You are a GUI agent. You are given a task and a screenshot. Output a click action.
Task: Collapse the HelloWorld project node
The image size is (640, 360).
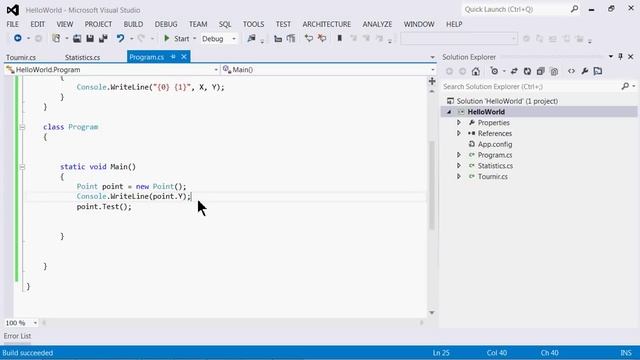click(449, 112)
